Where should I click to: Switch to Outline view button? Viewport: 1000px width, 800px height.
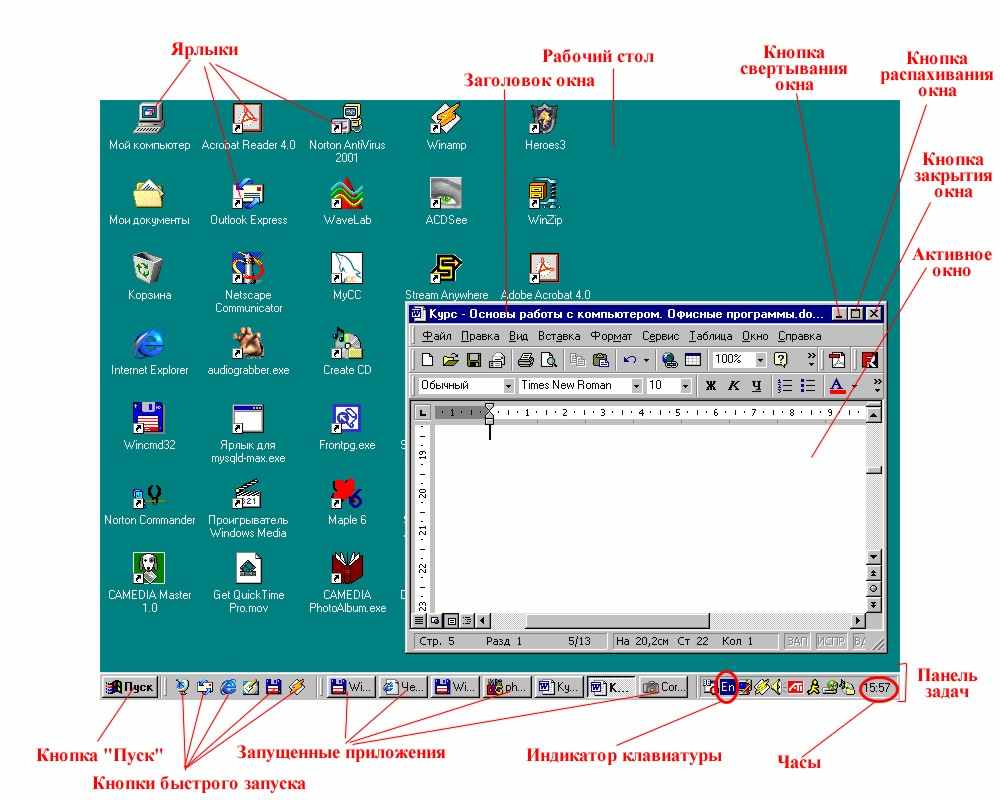[x=467, y=620]
